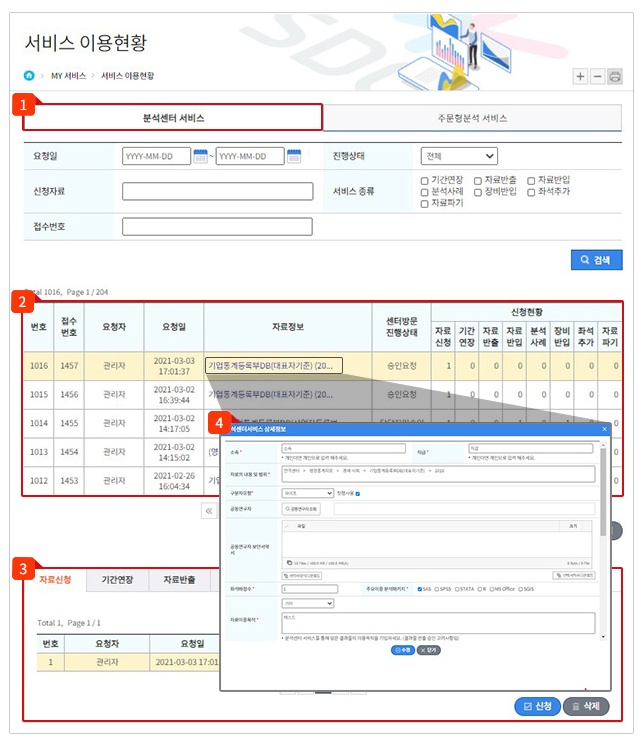Click the 검색 search button
This screenshot has width=643, height=746.
[596, 260]
